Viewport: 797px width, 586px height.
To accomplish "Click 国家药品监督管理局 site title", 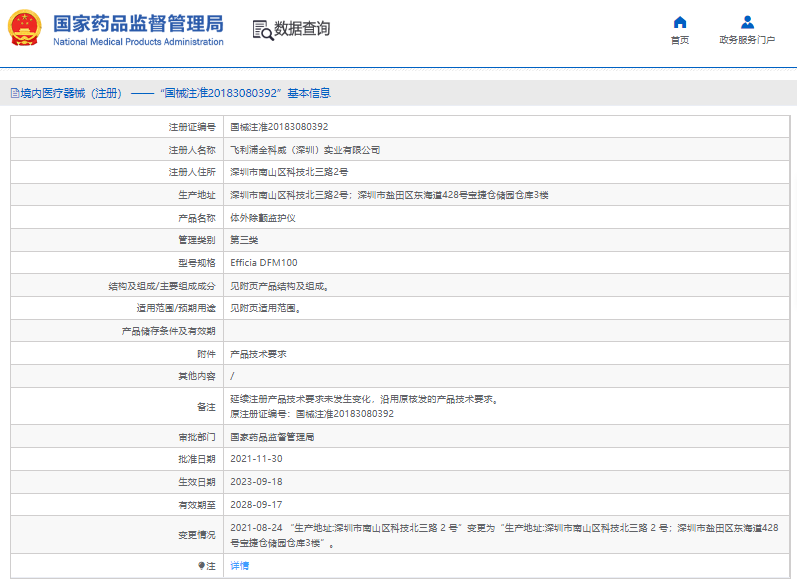I will coord(138,23).
